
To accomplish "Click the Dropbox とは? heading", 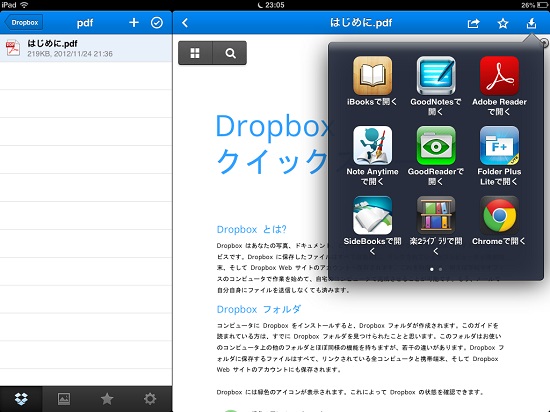I will (x=251, y=229).
